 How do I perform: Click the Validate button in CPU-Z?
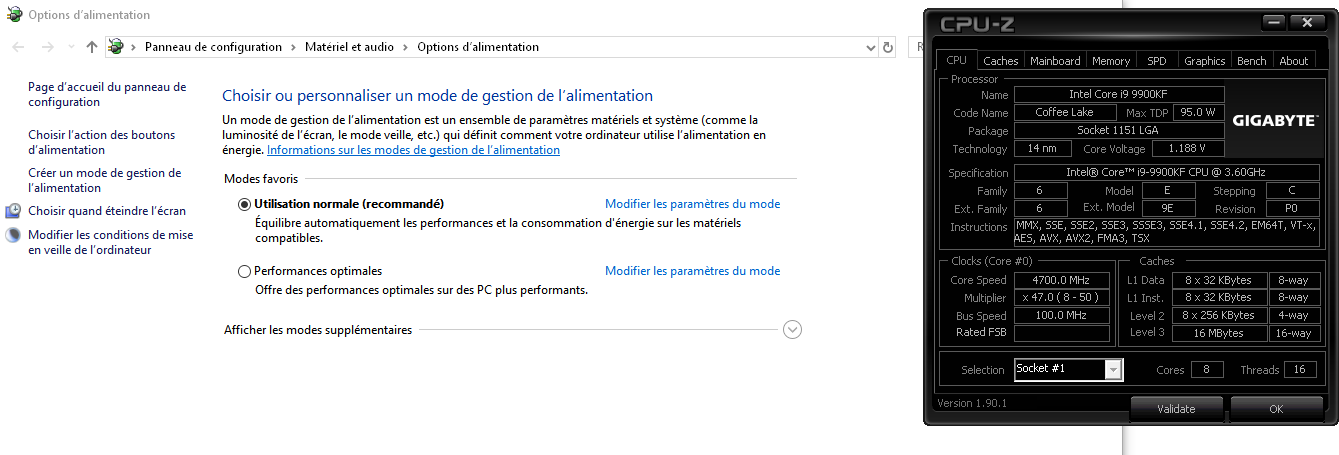(x=1176, y=408)
